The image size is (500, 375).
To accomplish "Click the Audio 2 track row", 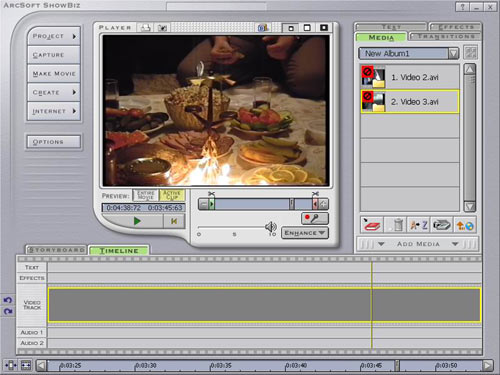I will click(264, 343).
